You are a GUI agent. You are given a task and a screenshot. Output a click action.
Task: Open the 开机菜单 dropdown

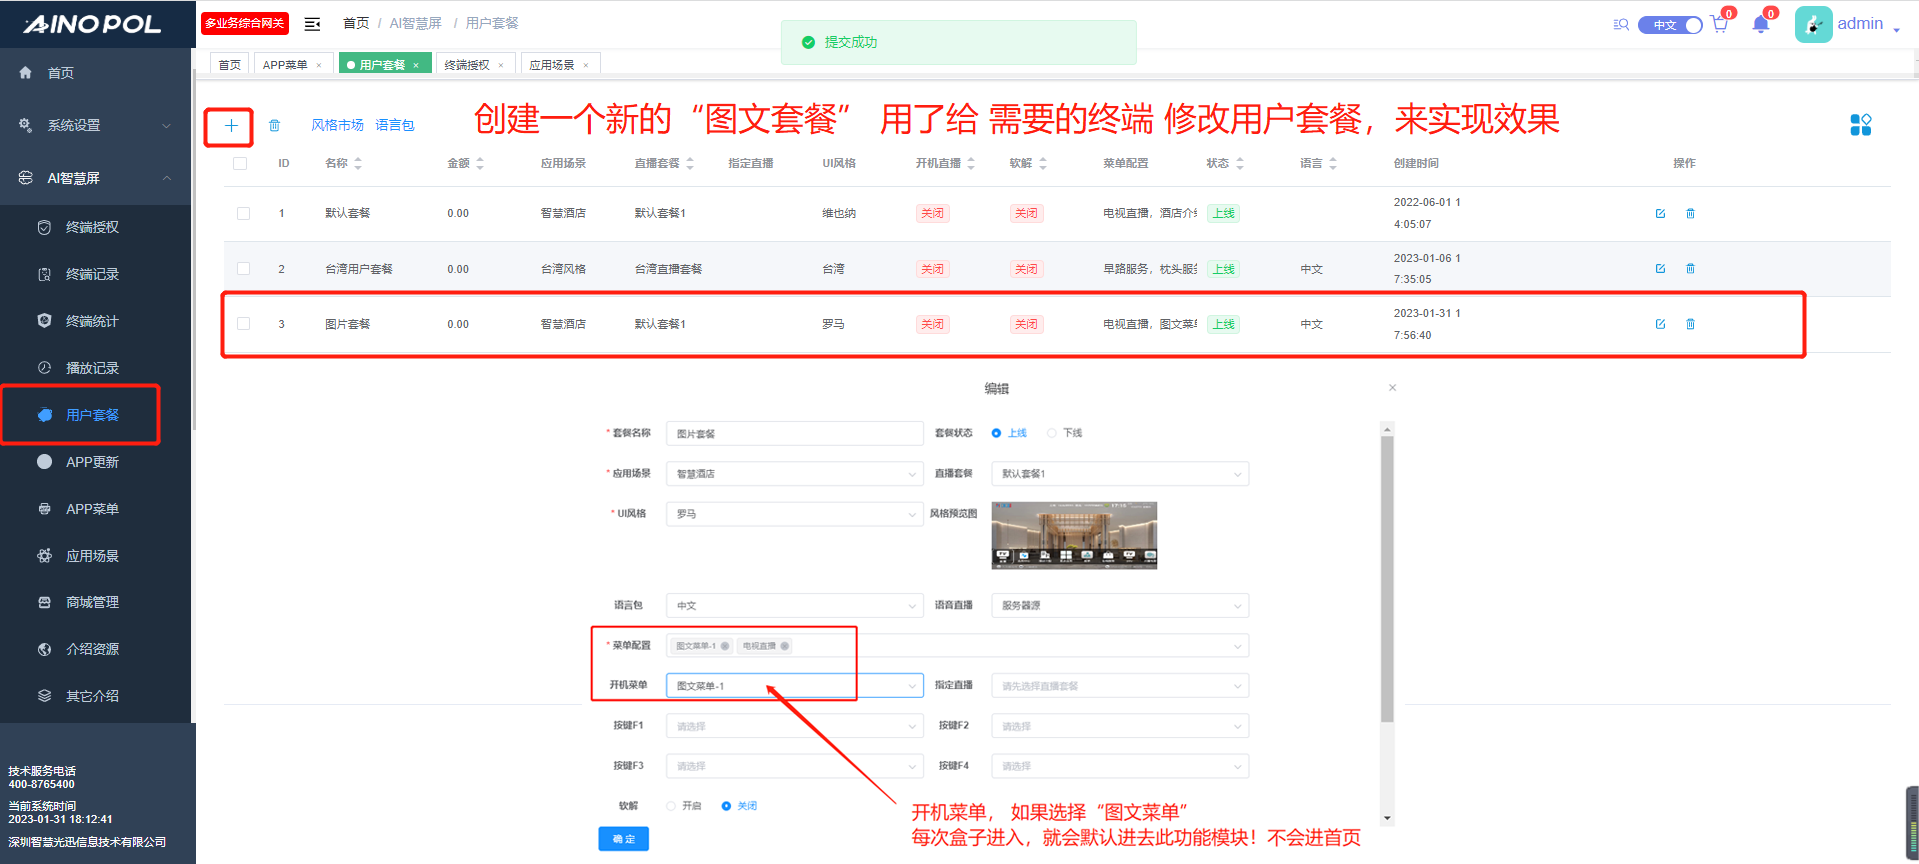(794, 686)
